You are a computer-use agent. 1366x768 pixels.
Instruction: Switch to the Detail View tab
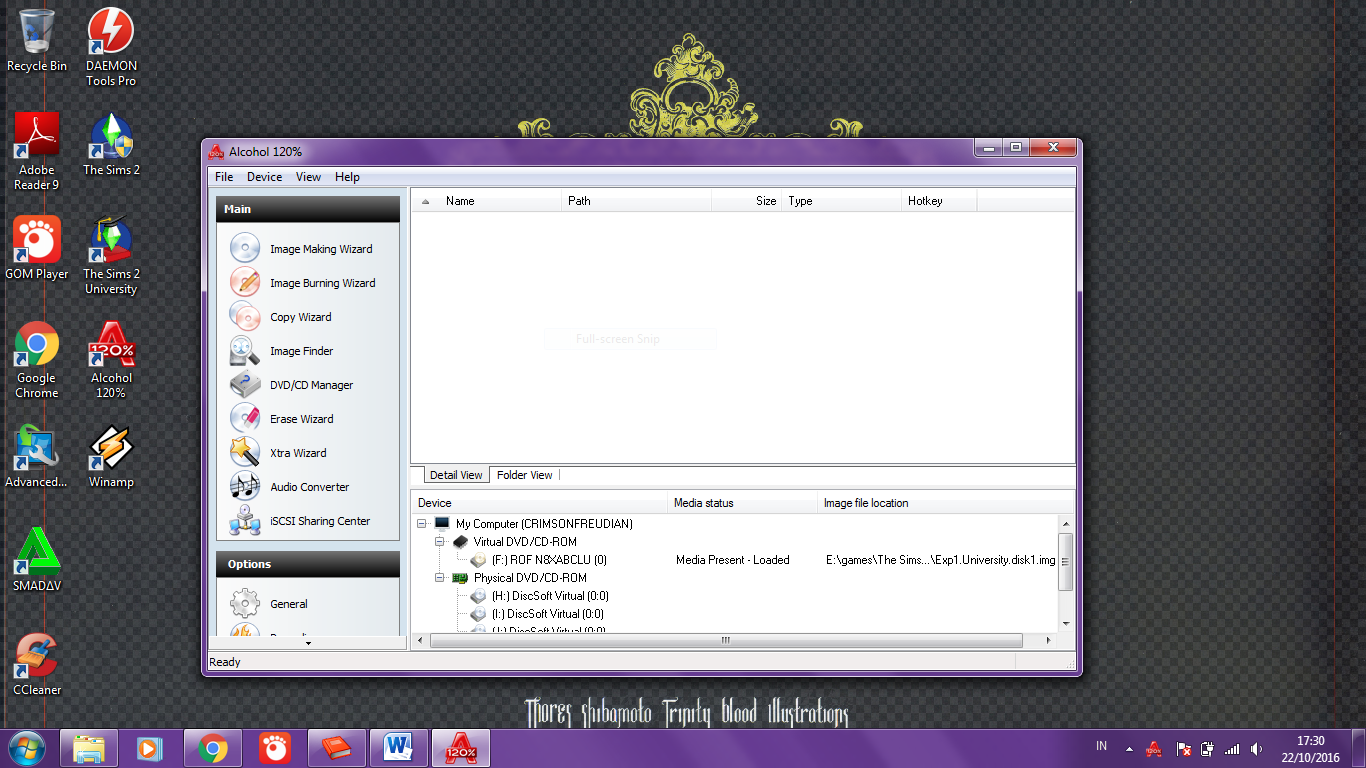point(456,475)
